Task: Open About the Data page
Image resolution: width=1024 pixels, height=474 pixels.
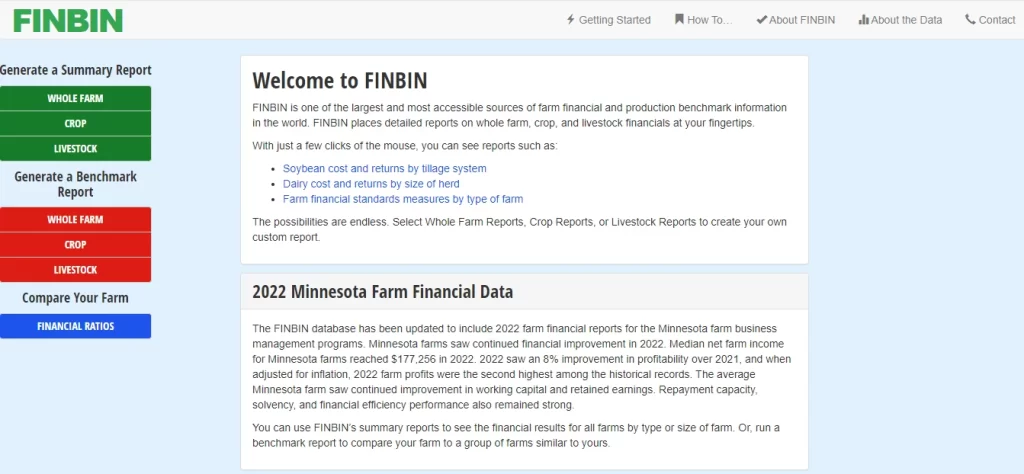Action: pyautogui.click(x=900, y=20)
